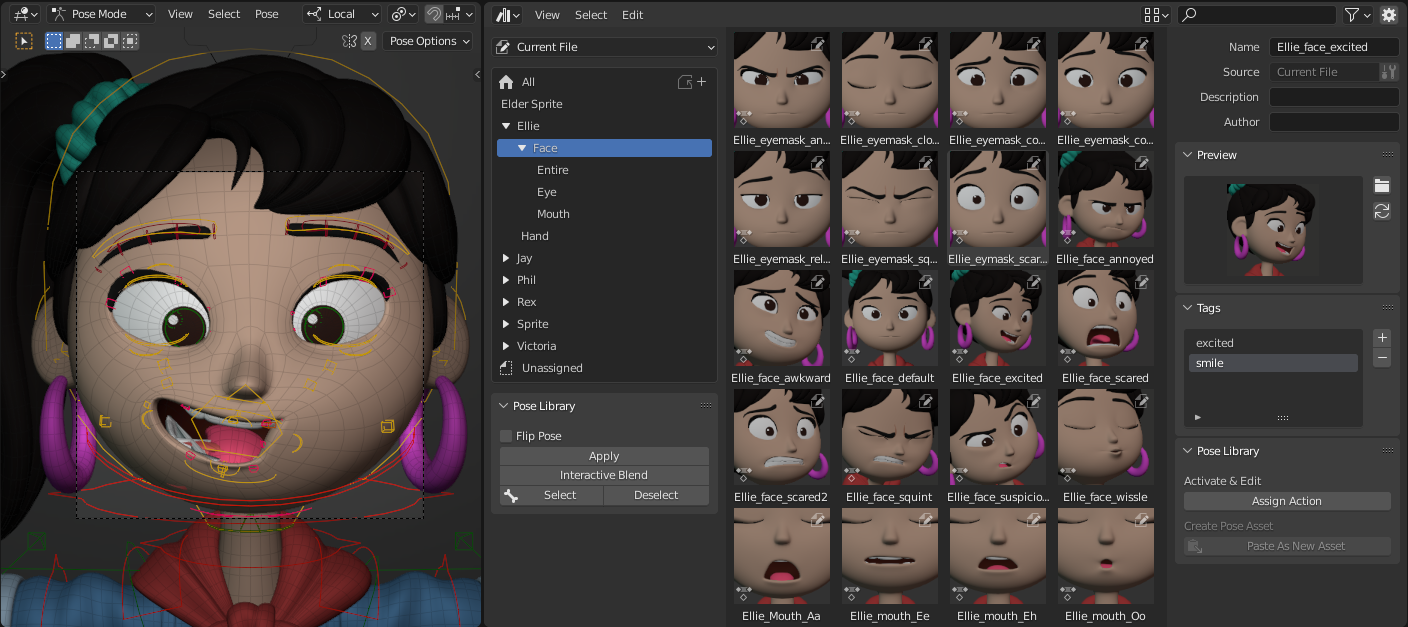Open the Edit menu in the asset browser

633,14
